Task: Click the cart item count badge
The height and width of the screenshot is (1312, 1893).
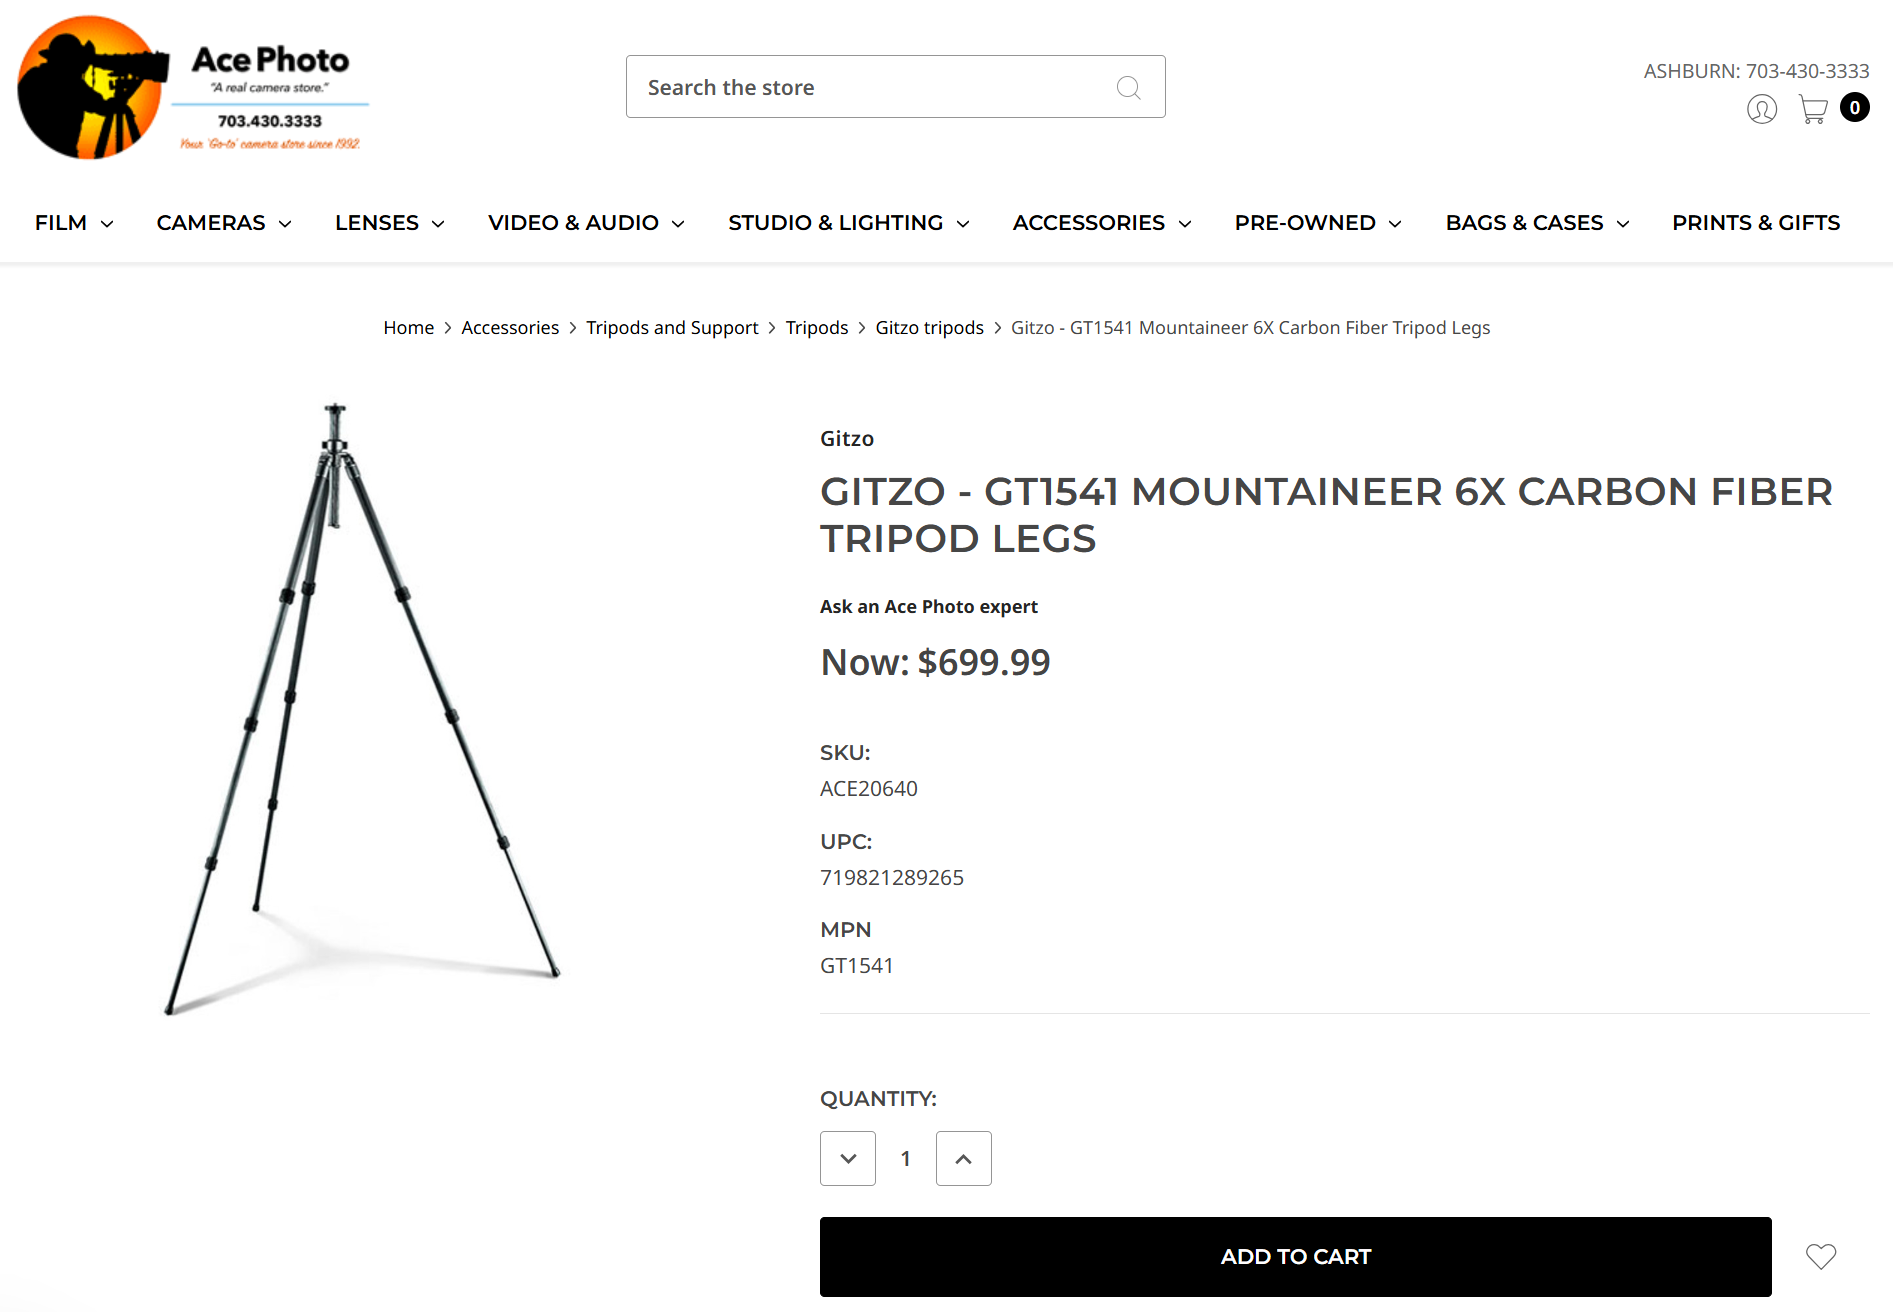Action: [x=1855, y=108]
